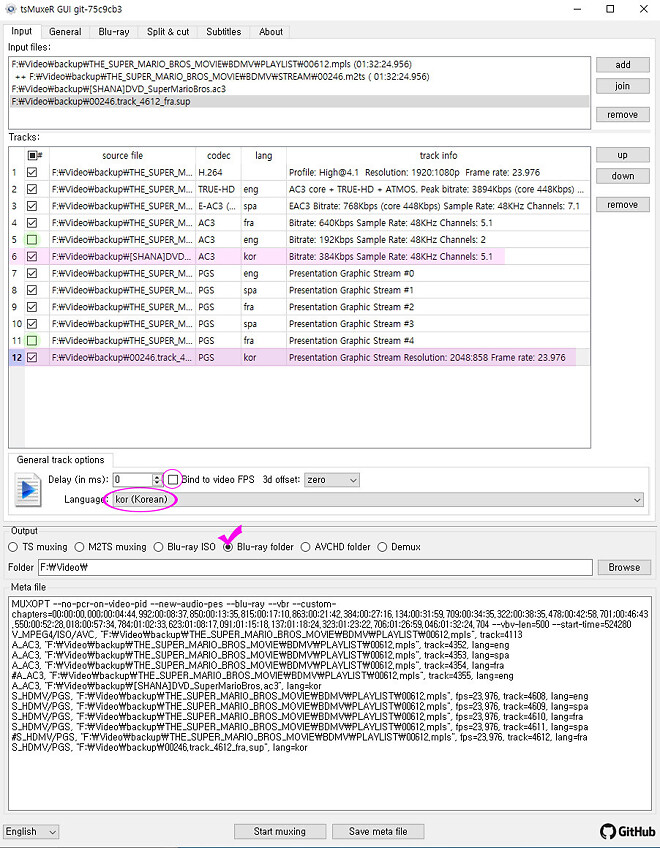Click remove button beside tracks list
The width and height of the screenshot is (660, 848).
(623, 205)
